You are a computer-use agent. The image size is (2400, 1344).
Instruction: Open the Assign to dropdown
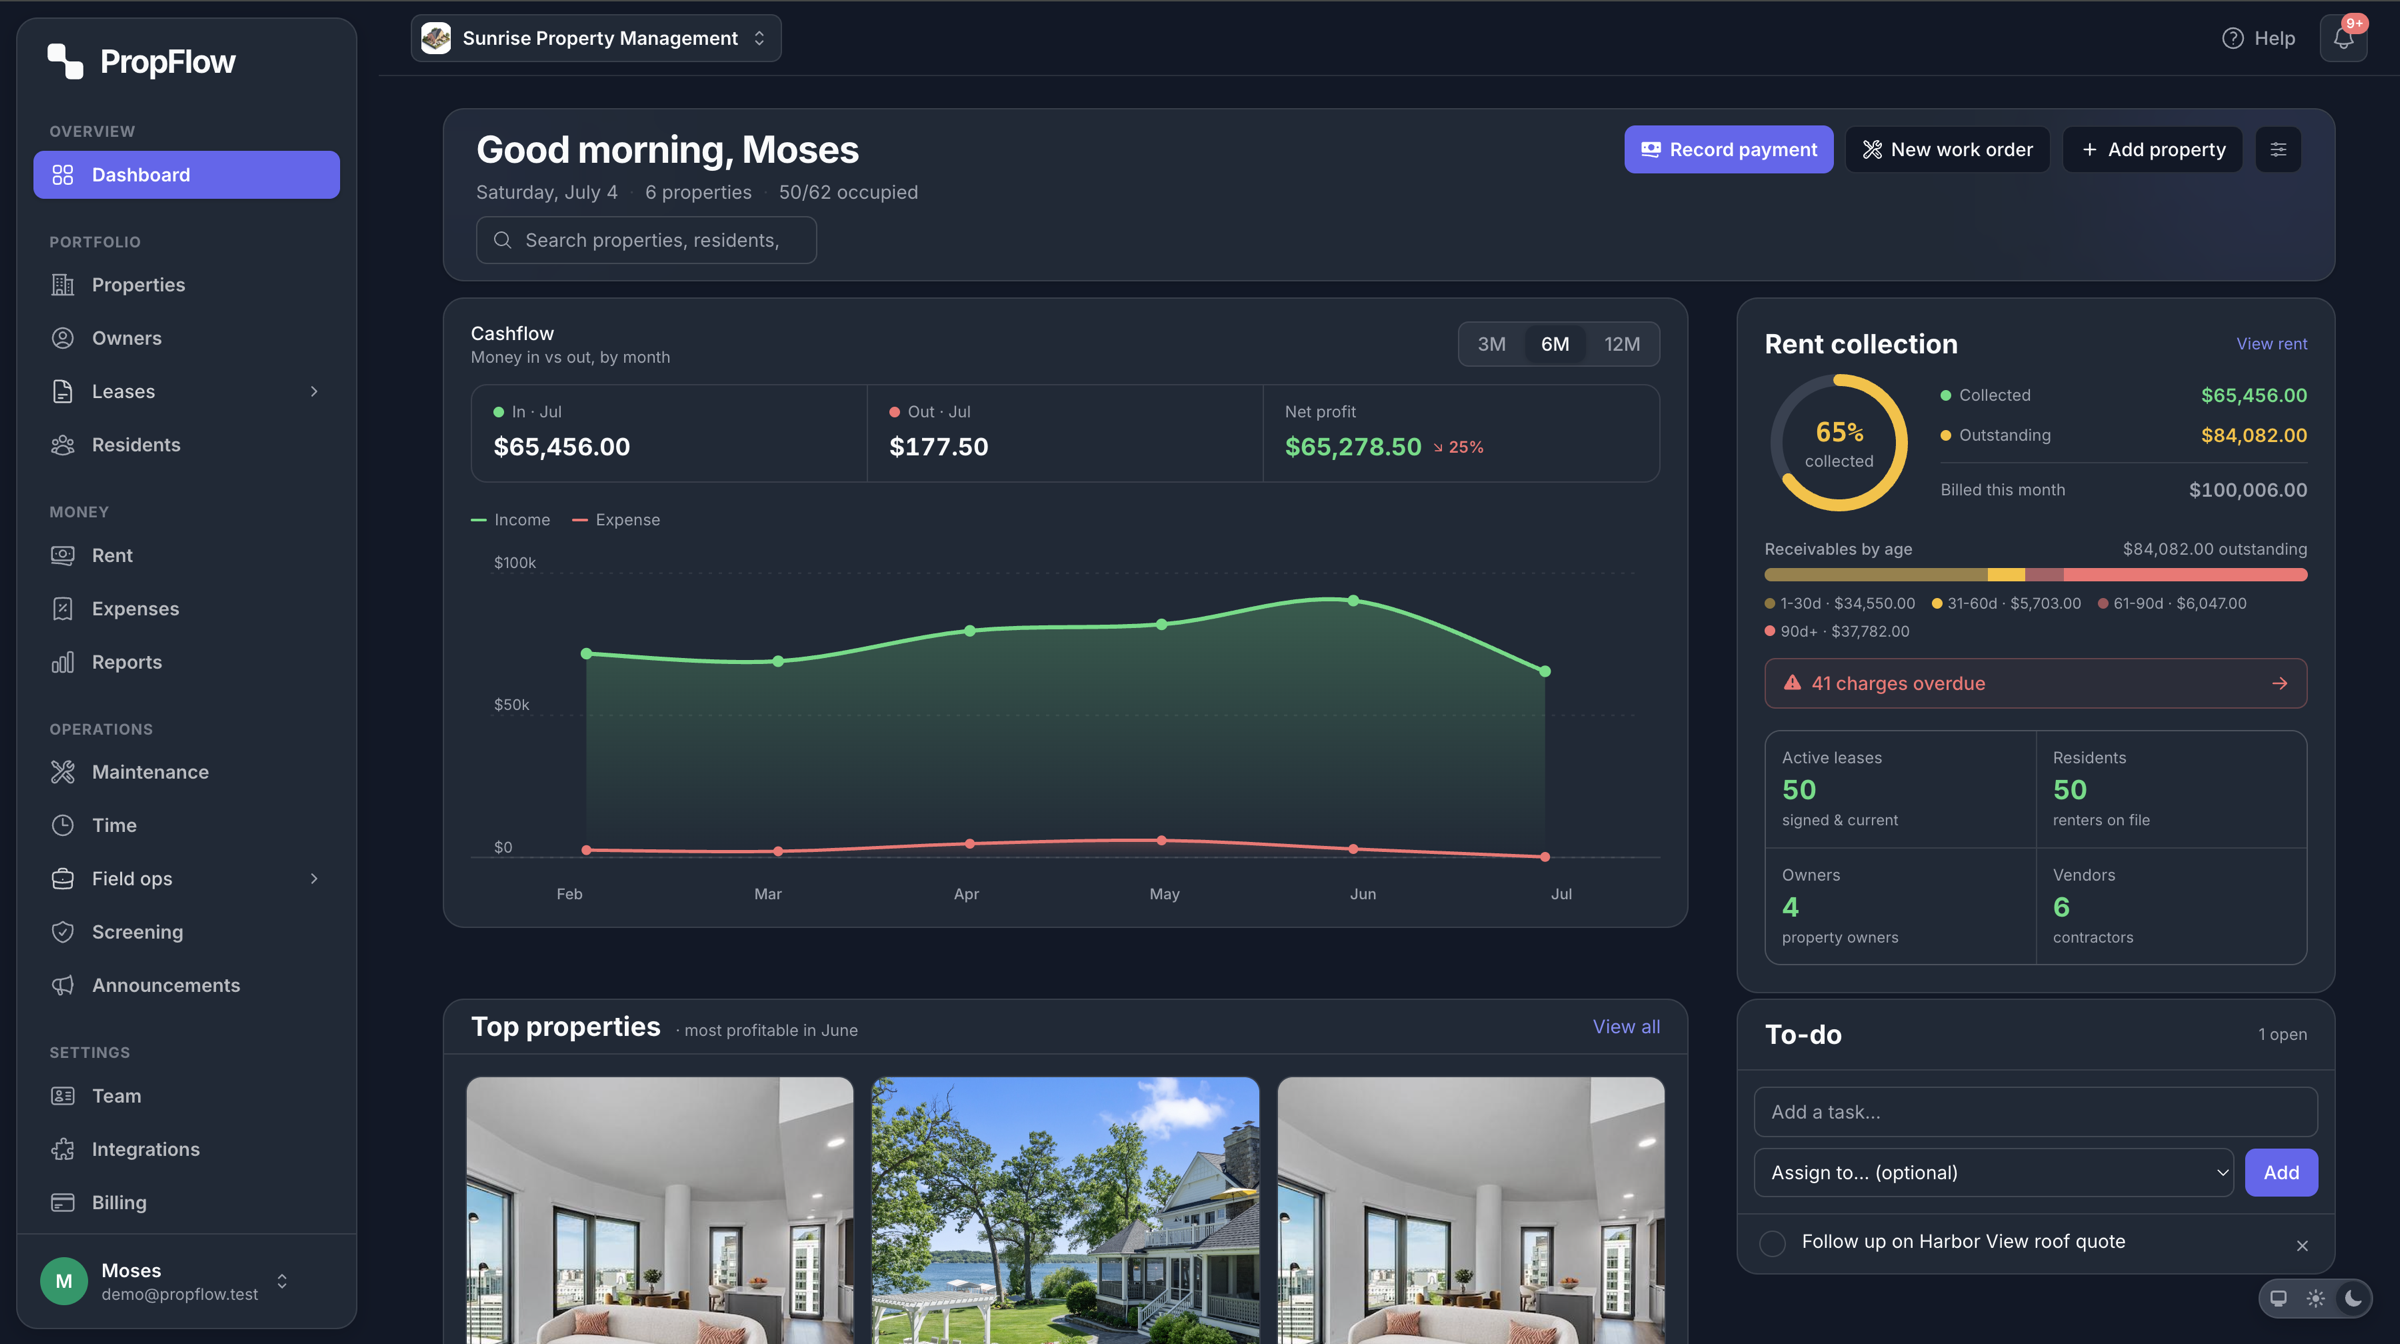coord(1993,1172)
